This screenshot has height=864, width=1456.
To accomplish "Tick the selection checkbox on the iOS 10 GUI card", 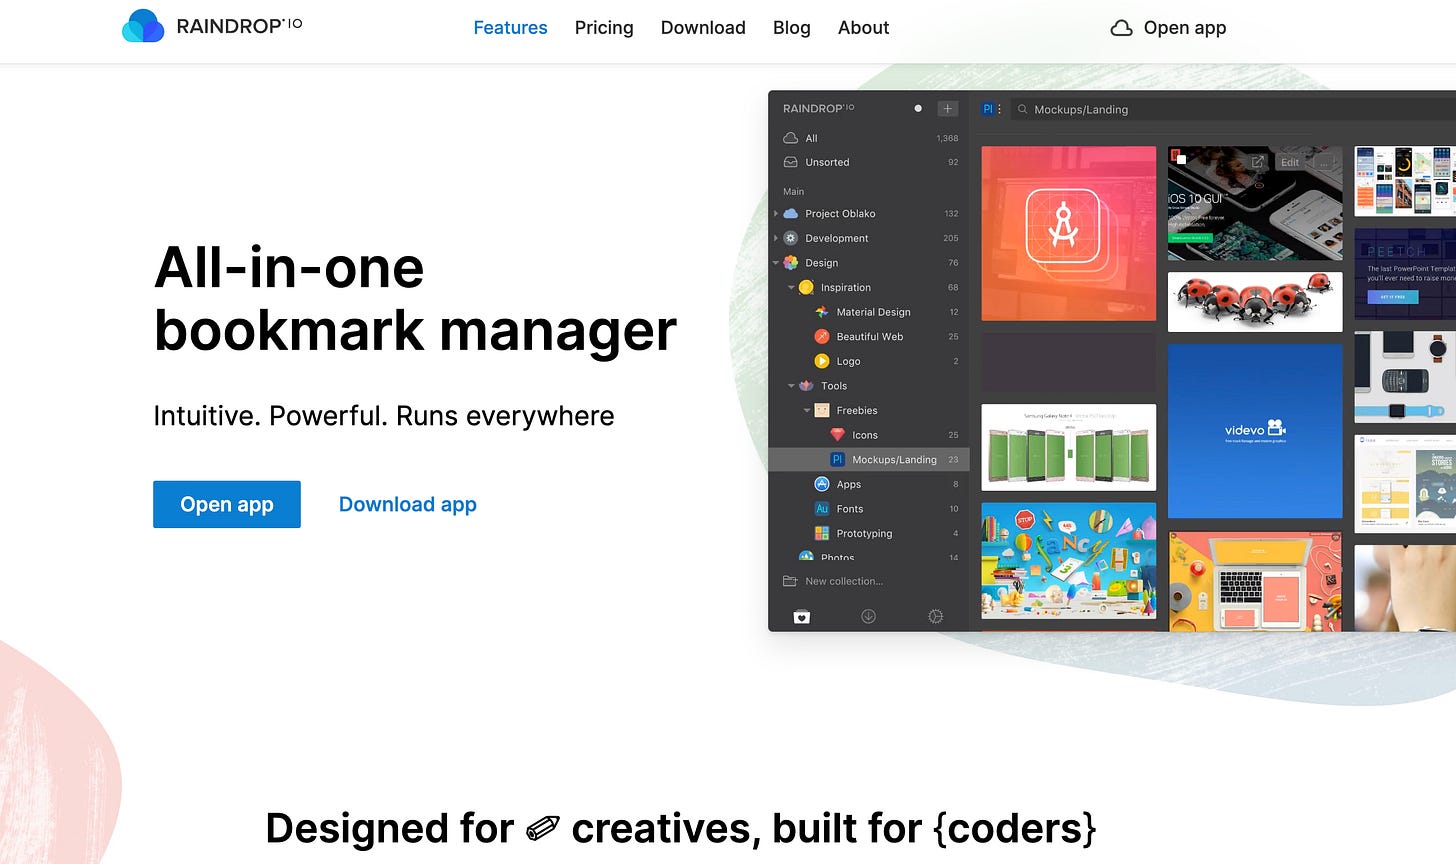I will (1181, 159).
